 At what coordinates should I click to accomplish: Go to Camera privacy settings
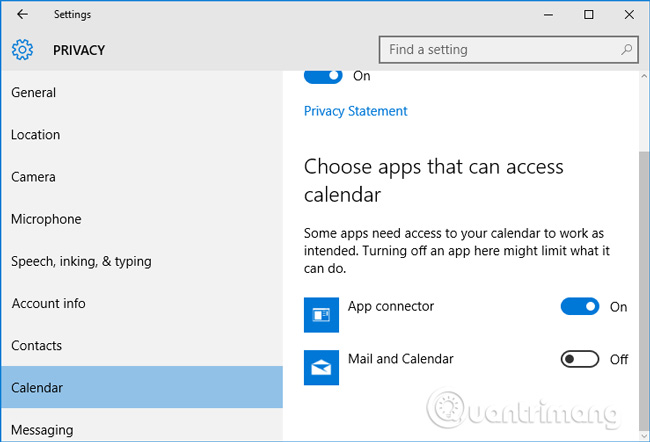pos(33,177)
